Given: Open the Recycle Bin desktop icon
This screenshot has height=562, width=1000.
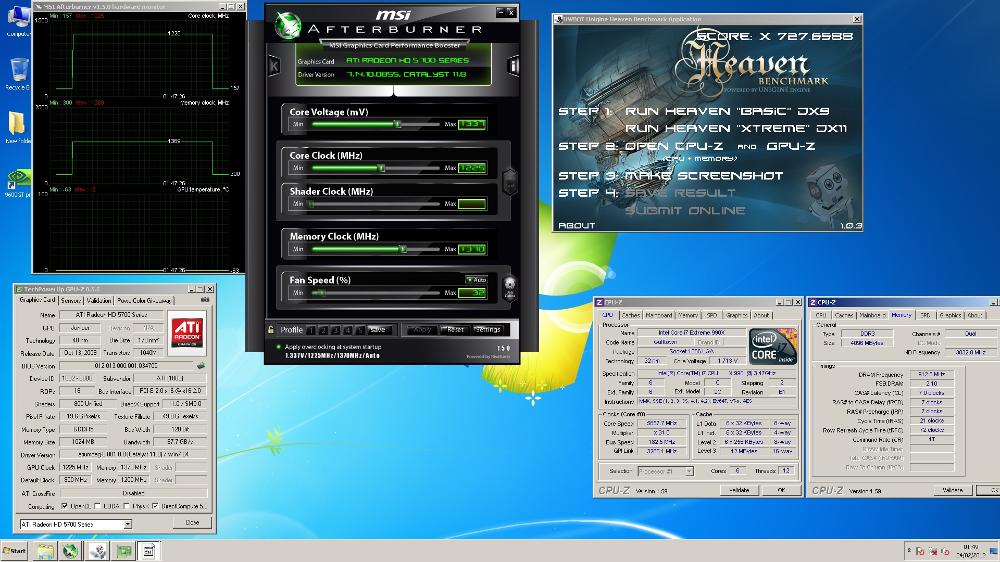Looking at the screenshot, I should [18, 73].
